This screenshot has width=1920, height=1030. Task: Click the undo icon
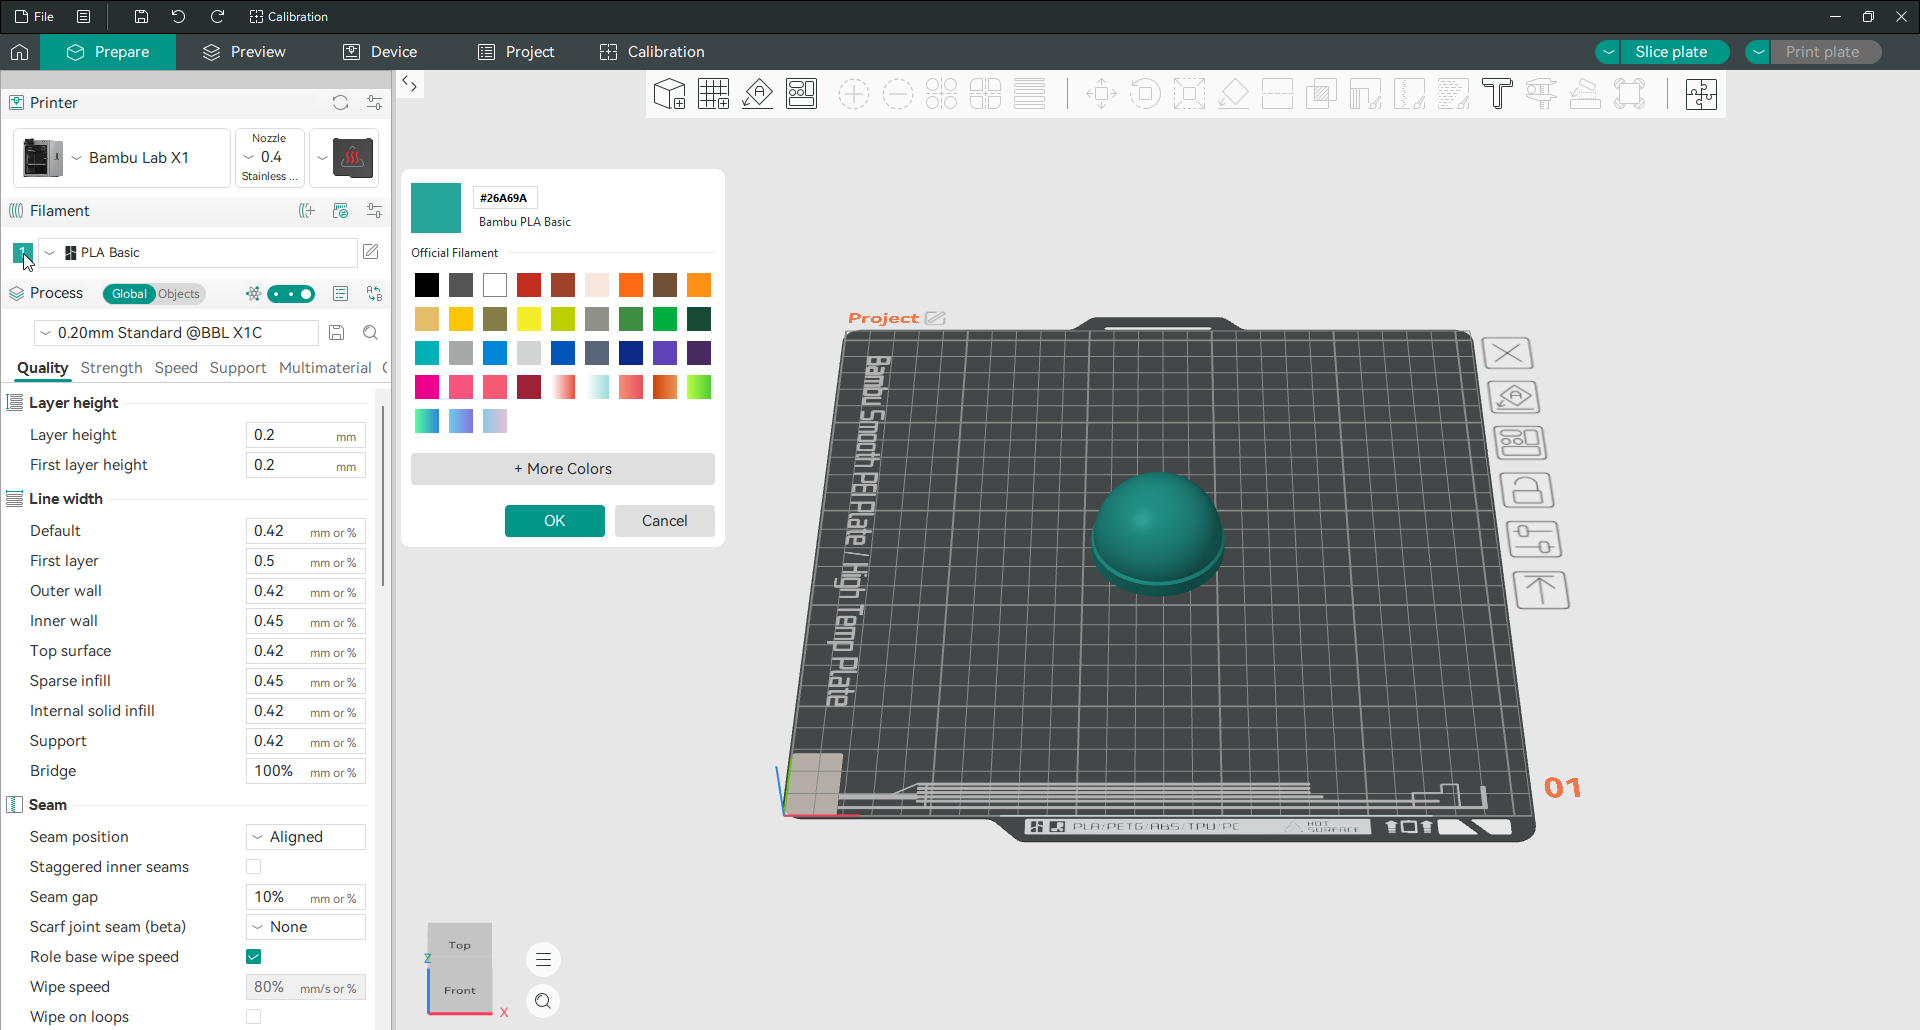tap(178, 17)
